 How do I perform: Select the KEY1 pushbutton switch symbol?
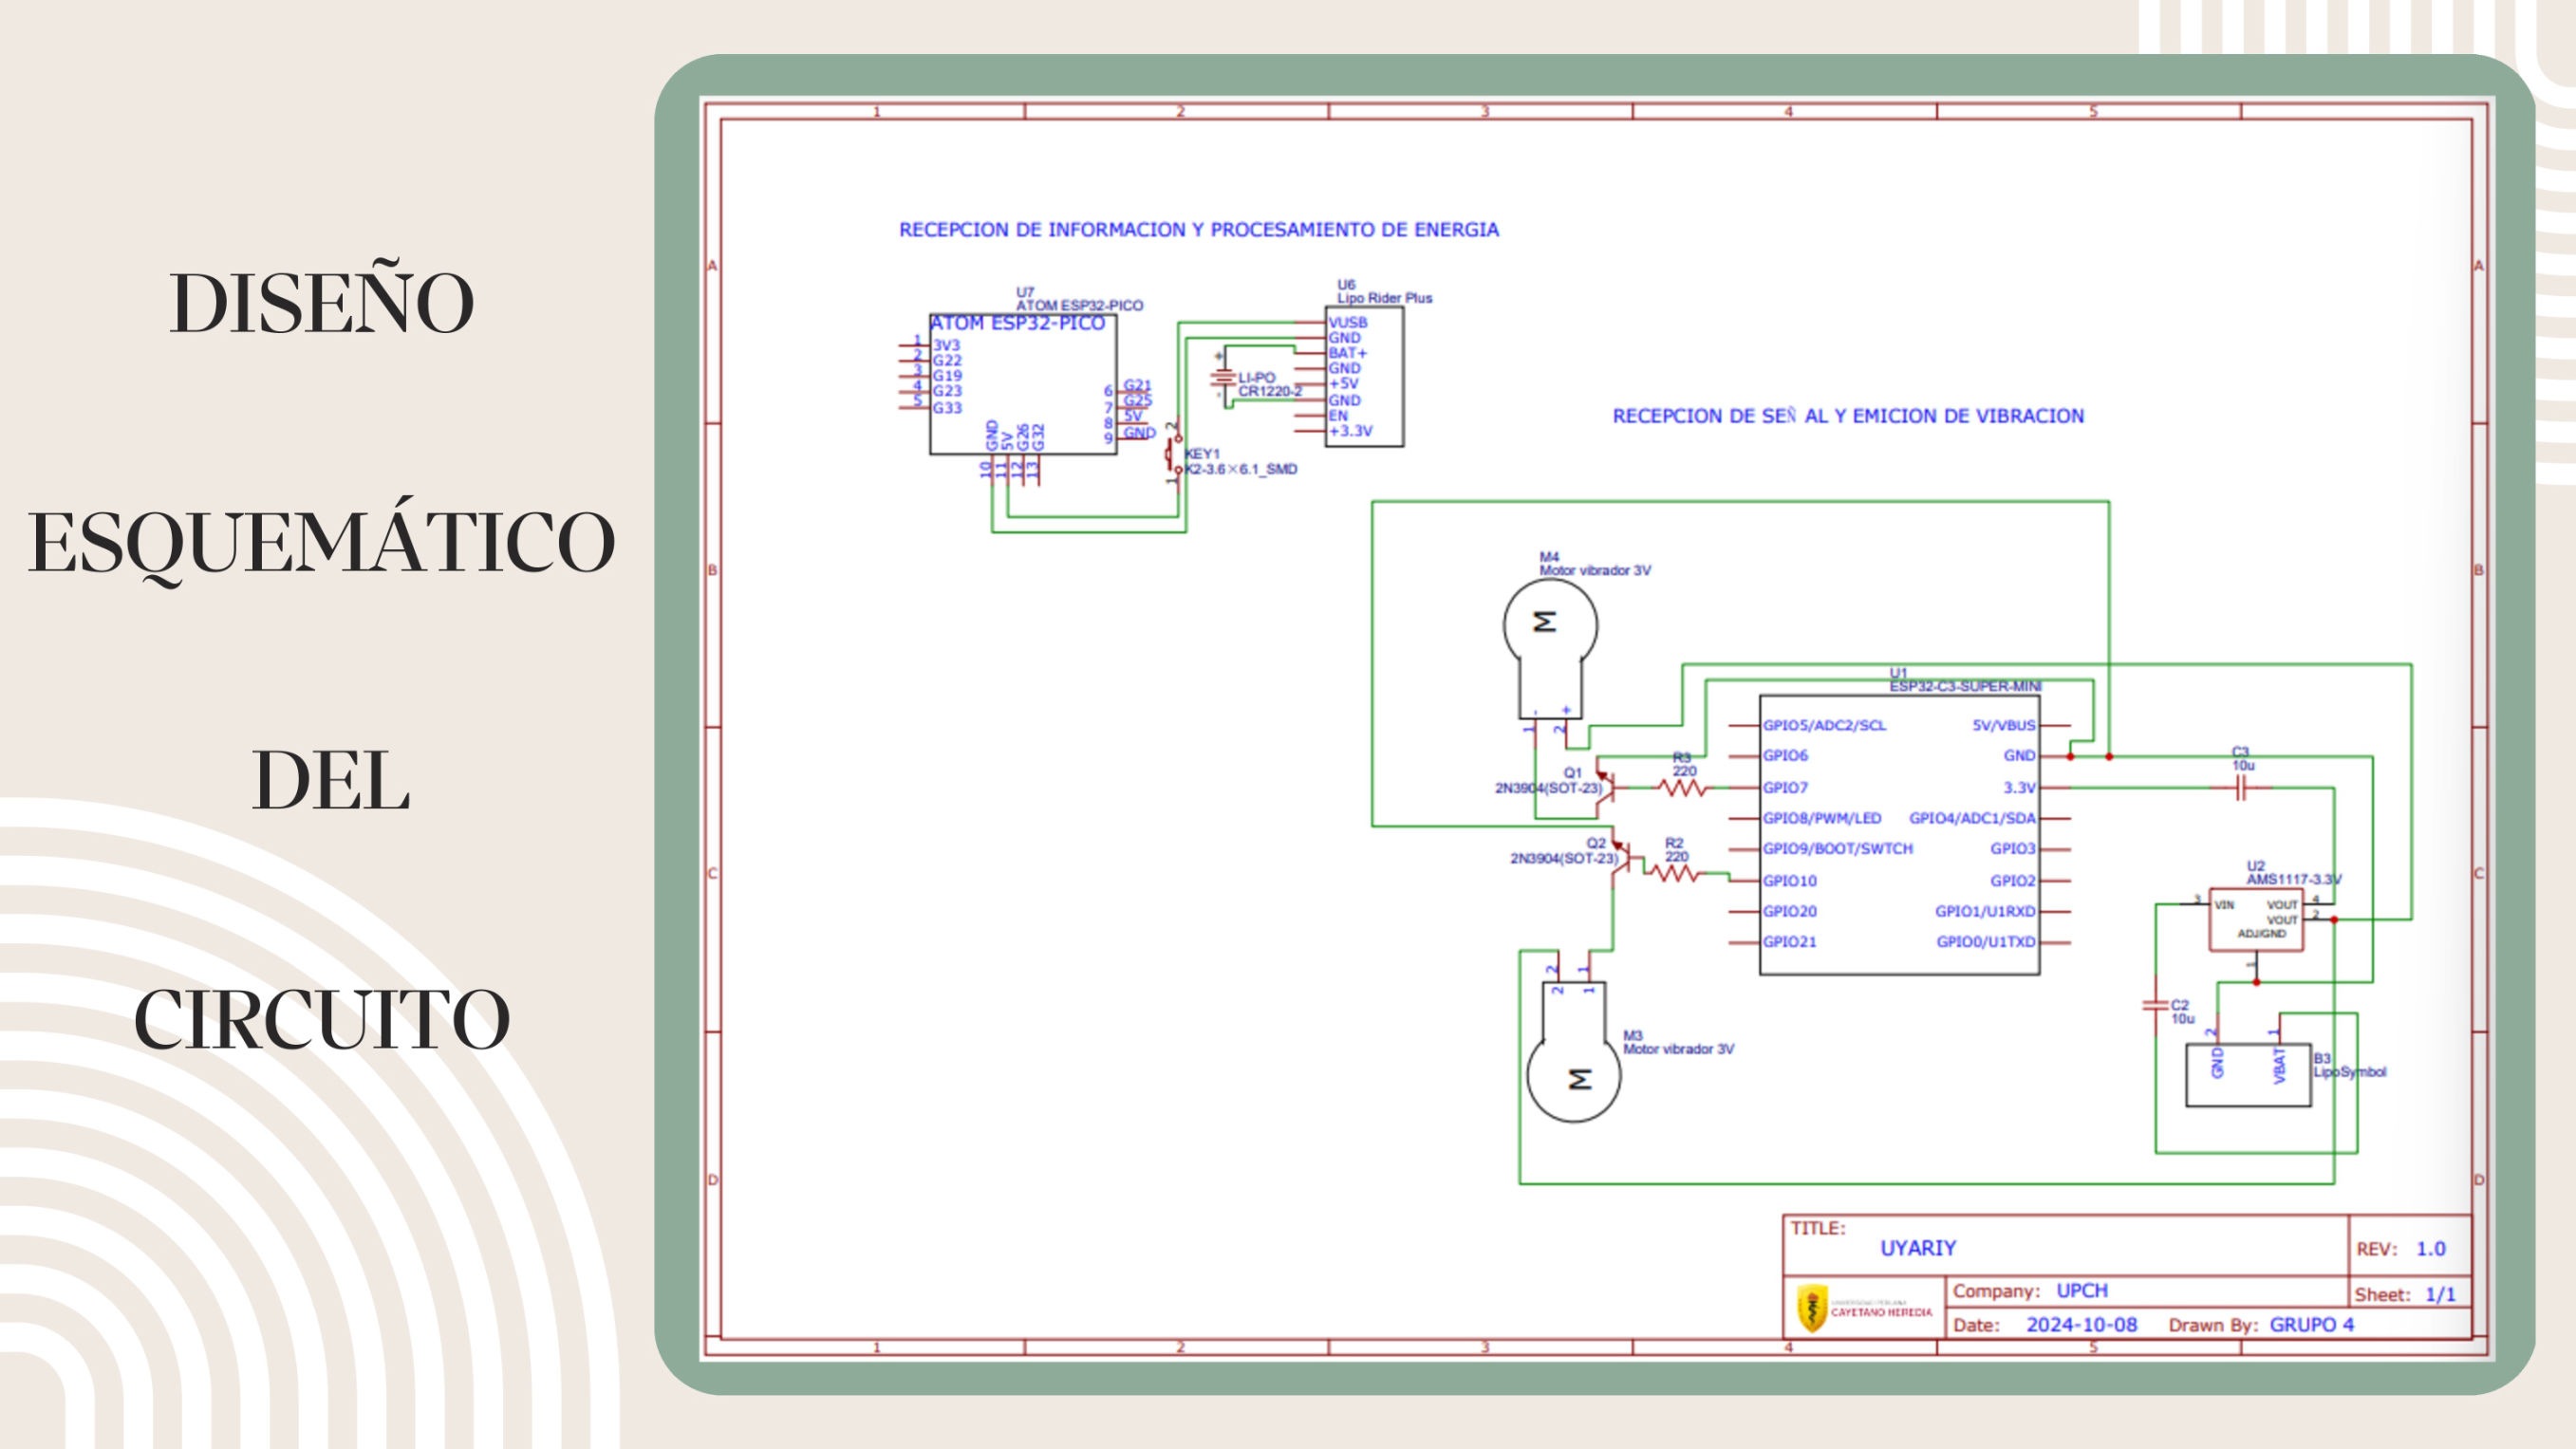[1172, 455]
